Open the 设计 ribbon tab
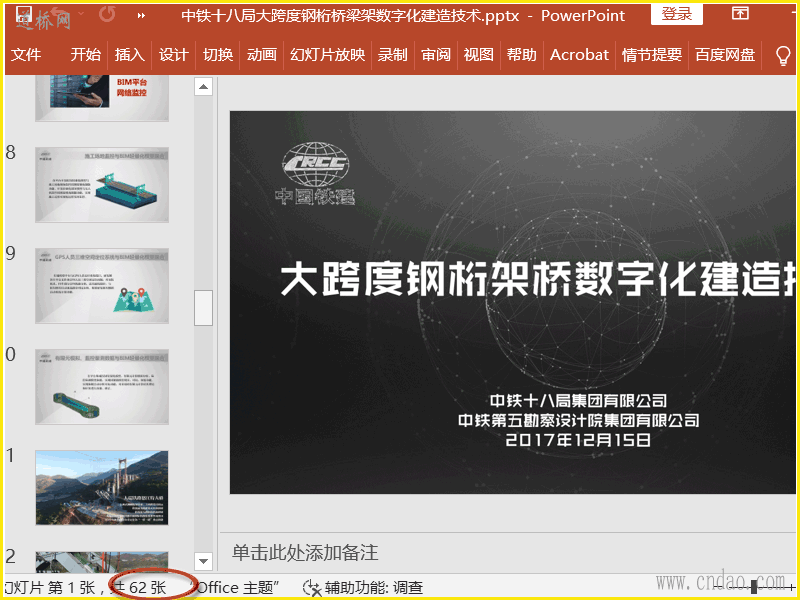Viewport: 800px width, 600px height. coord(173,55)
